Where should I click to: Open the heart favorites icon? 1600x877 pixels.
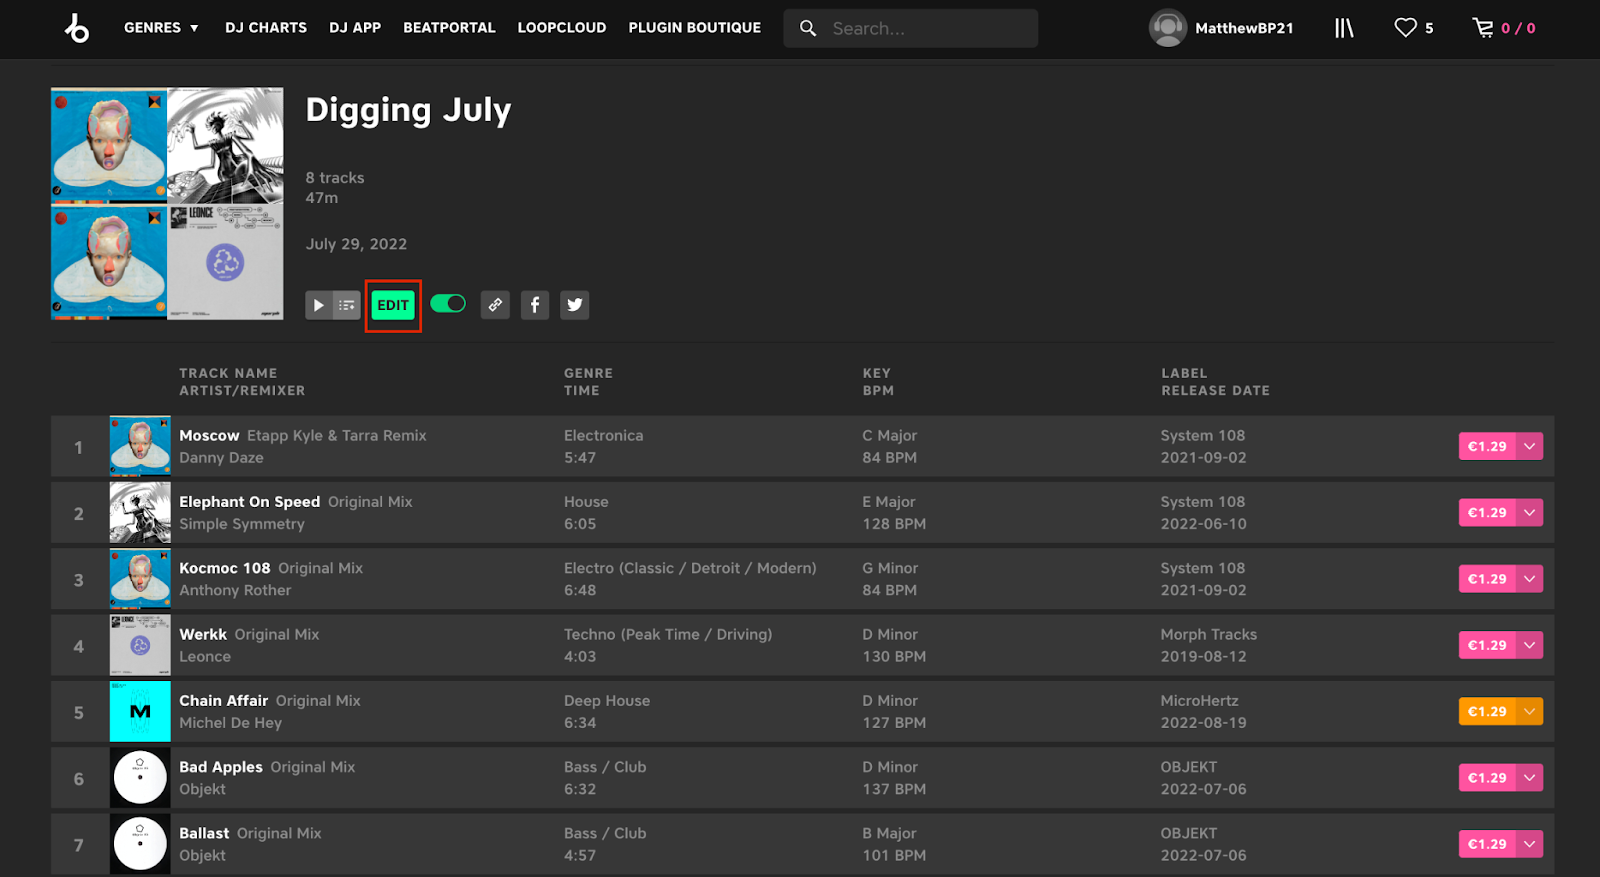(1406, 28)
